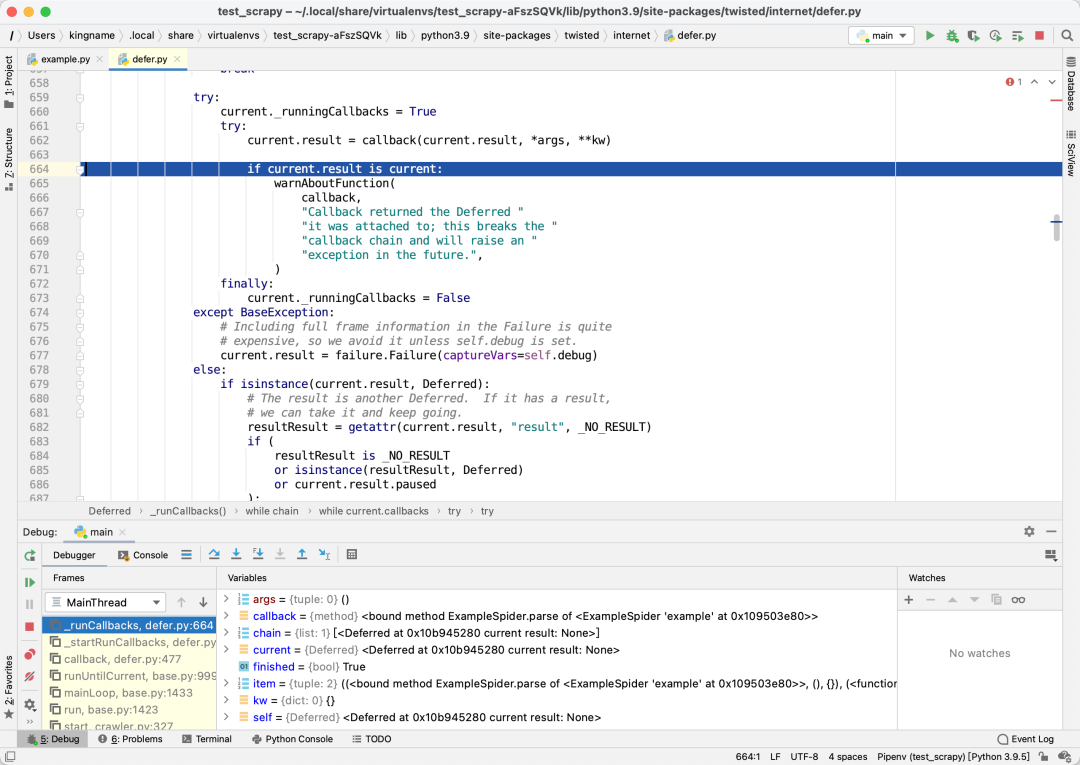The height and width of the screenshot is (765, 1080).
Task: Resume program in the debug sidebar
Action: 30,583
